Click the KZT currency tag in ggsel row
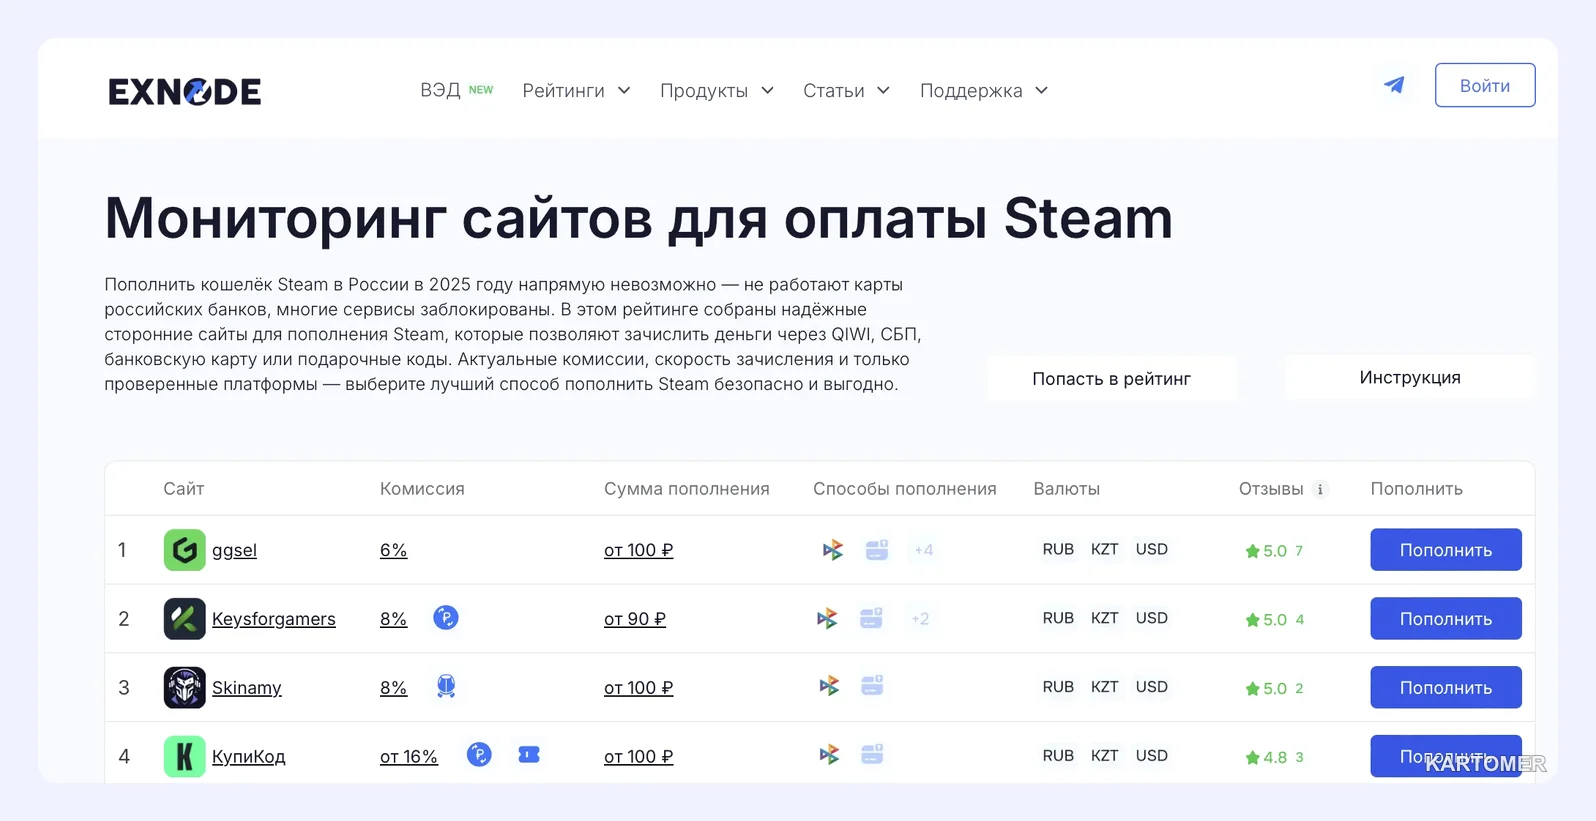Screen dimensions: 1596x821 pyautogui.click(x=1105, y=549)
